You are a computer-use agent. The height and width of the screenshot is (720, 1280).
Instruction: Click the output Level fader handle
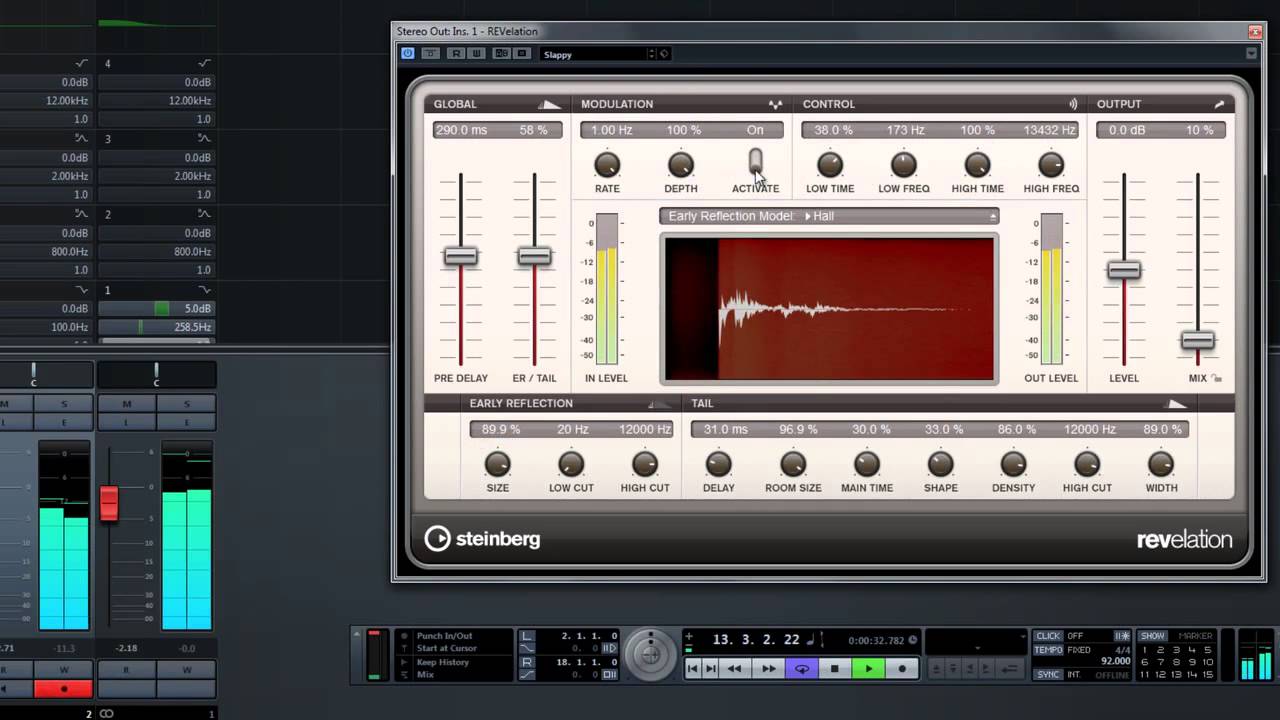(1124, 270)
